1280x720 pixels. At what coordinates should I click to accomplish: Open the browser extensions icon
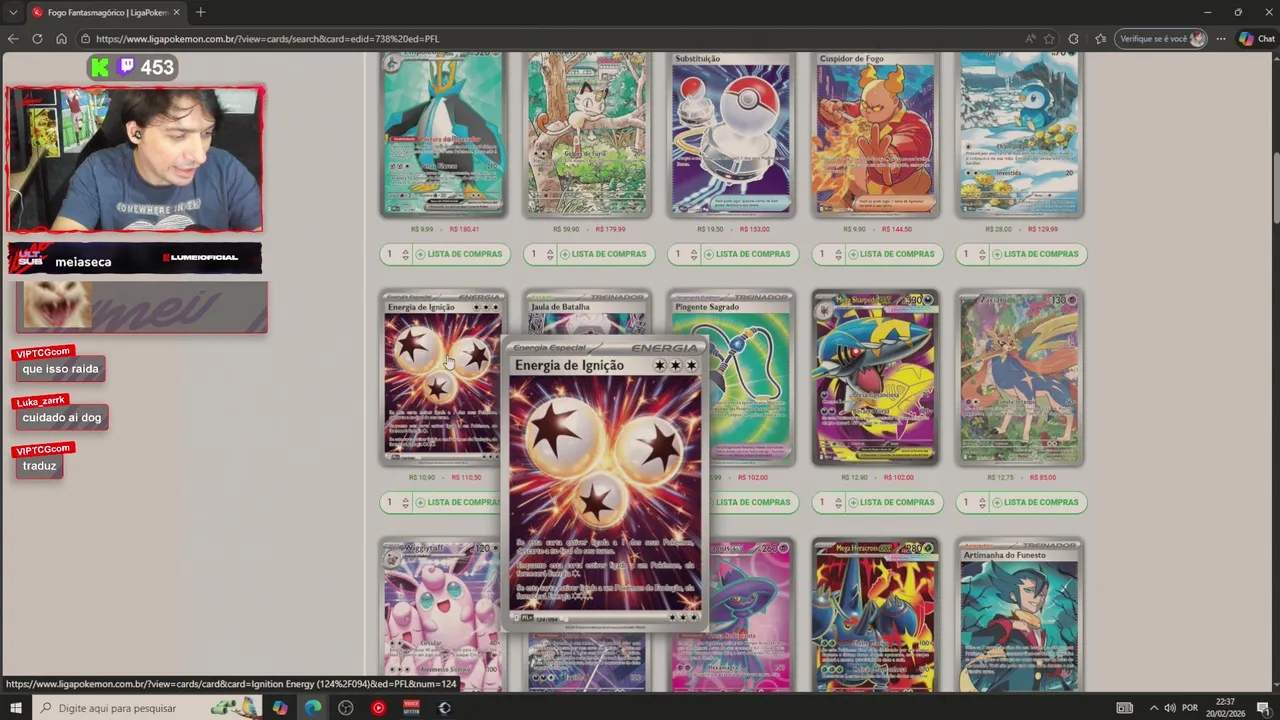[x=1074, y=39]
